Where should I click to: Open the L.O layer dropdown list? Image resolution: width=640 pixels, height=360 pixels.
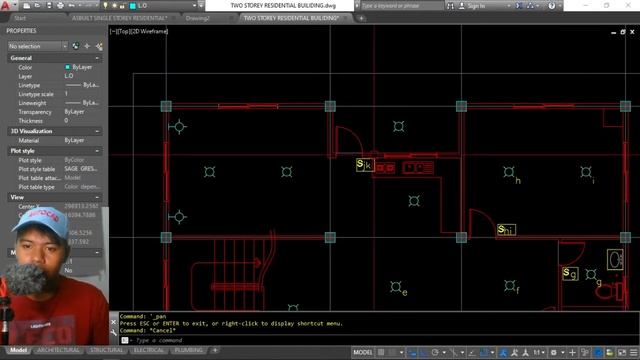point(194,6)
